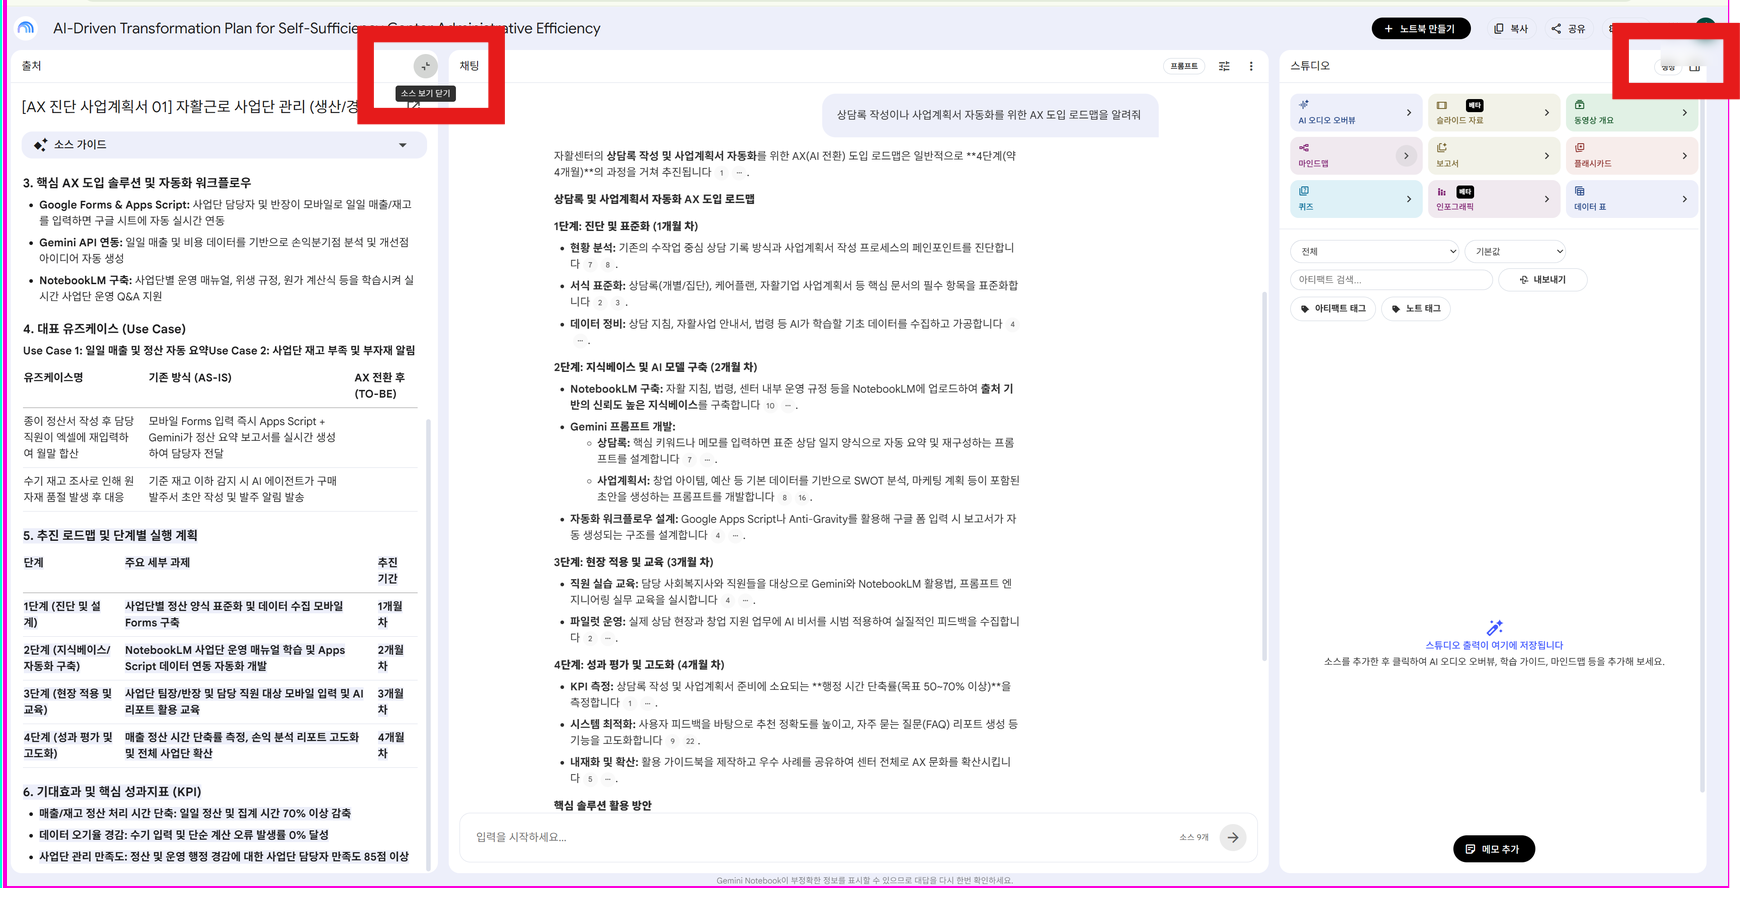Click the magic wand icon in empty Studio area
Image resolution: width=1740 pixels, height=906 pixels.
tap(1494, 627)
